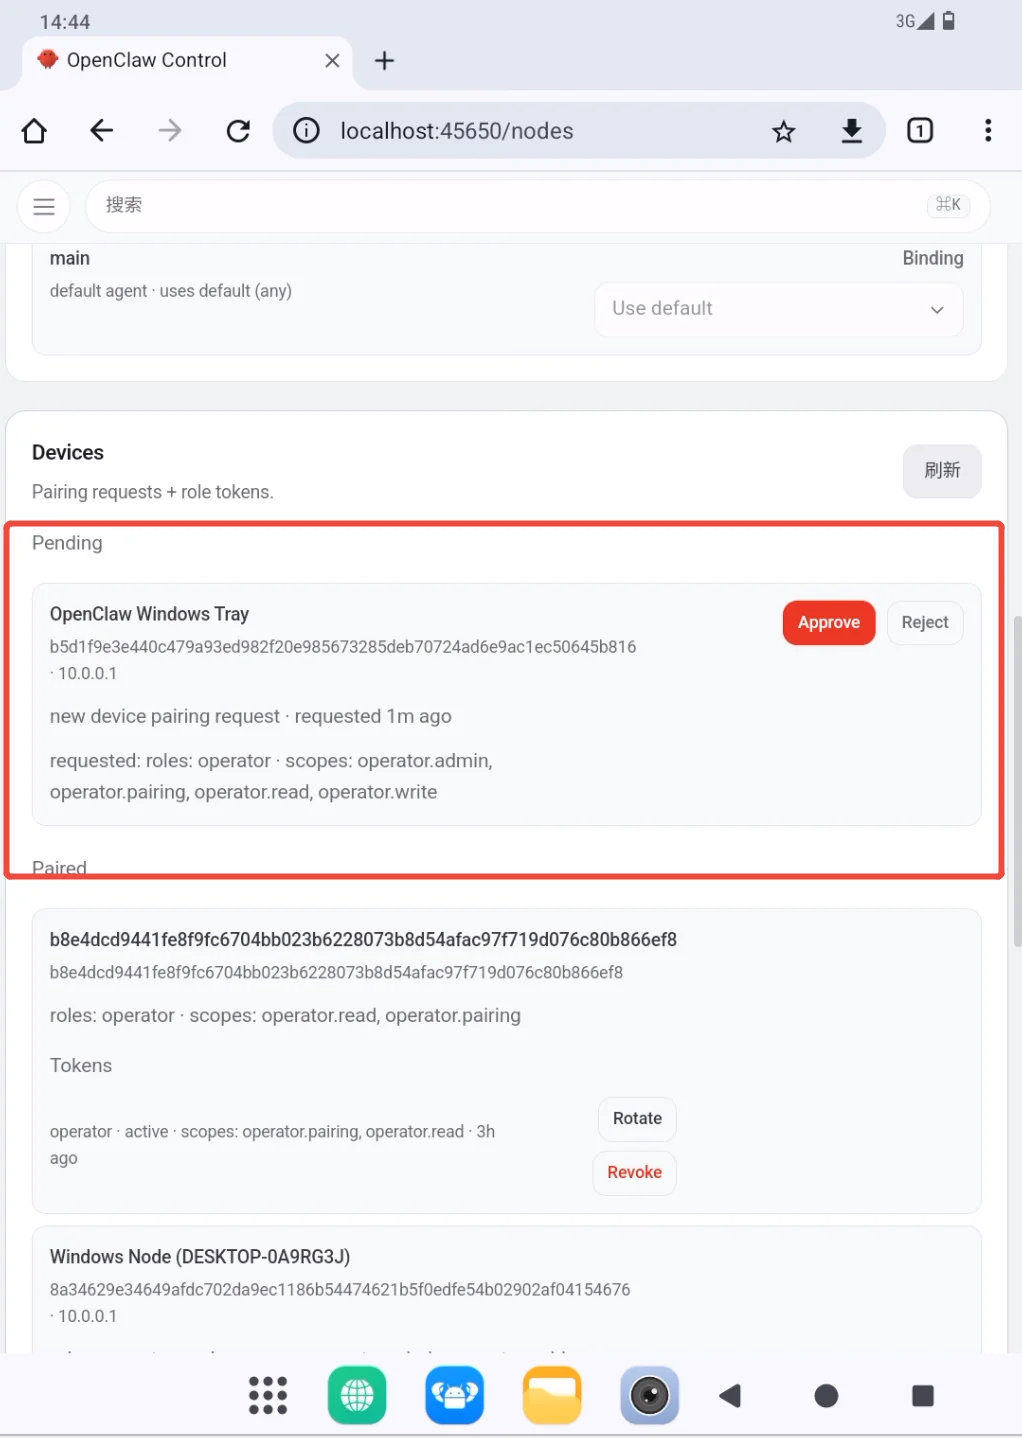Revoke the operator token
Image resolution: width=1022 pixels, height=1438 pixels.
tap(635, 1173)
